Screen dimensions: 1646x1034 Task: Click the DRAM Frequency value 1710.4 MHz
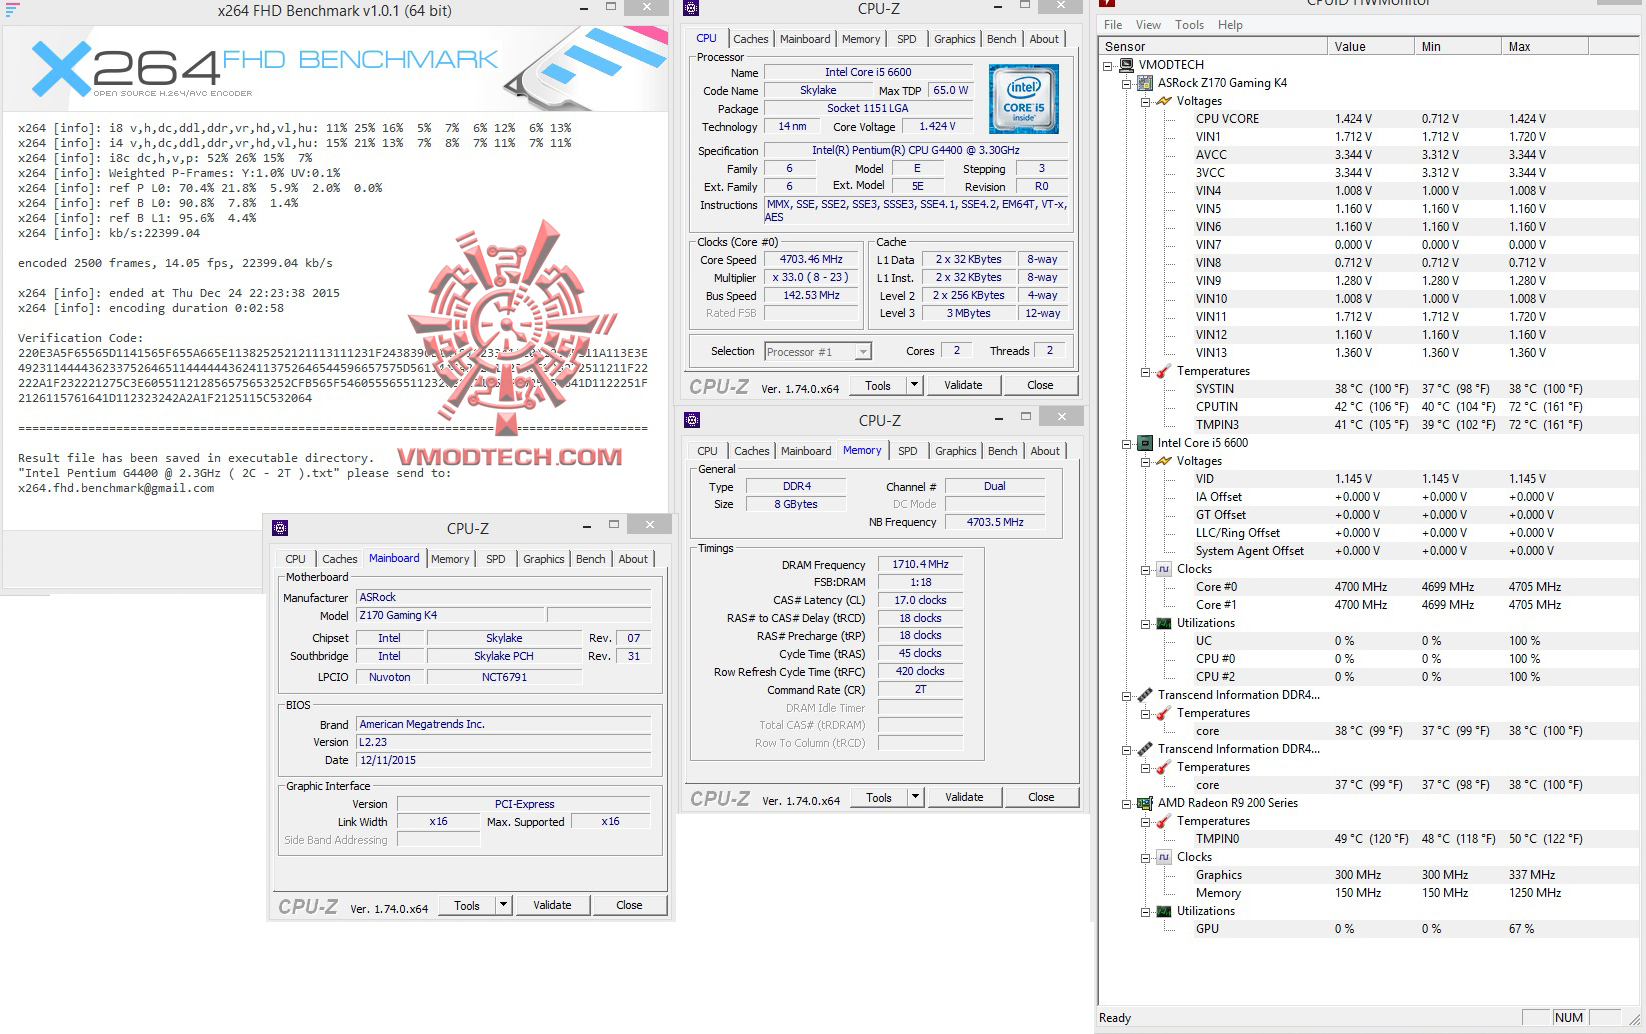click(x=920, y=564)
